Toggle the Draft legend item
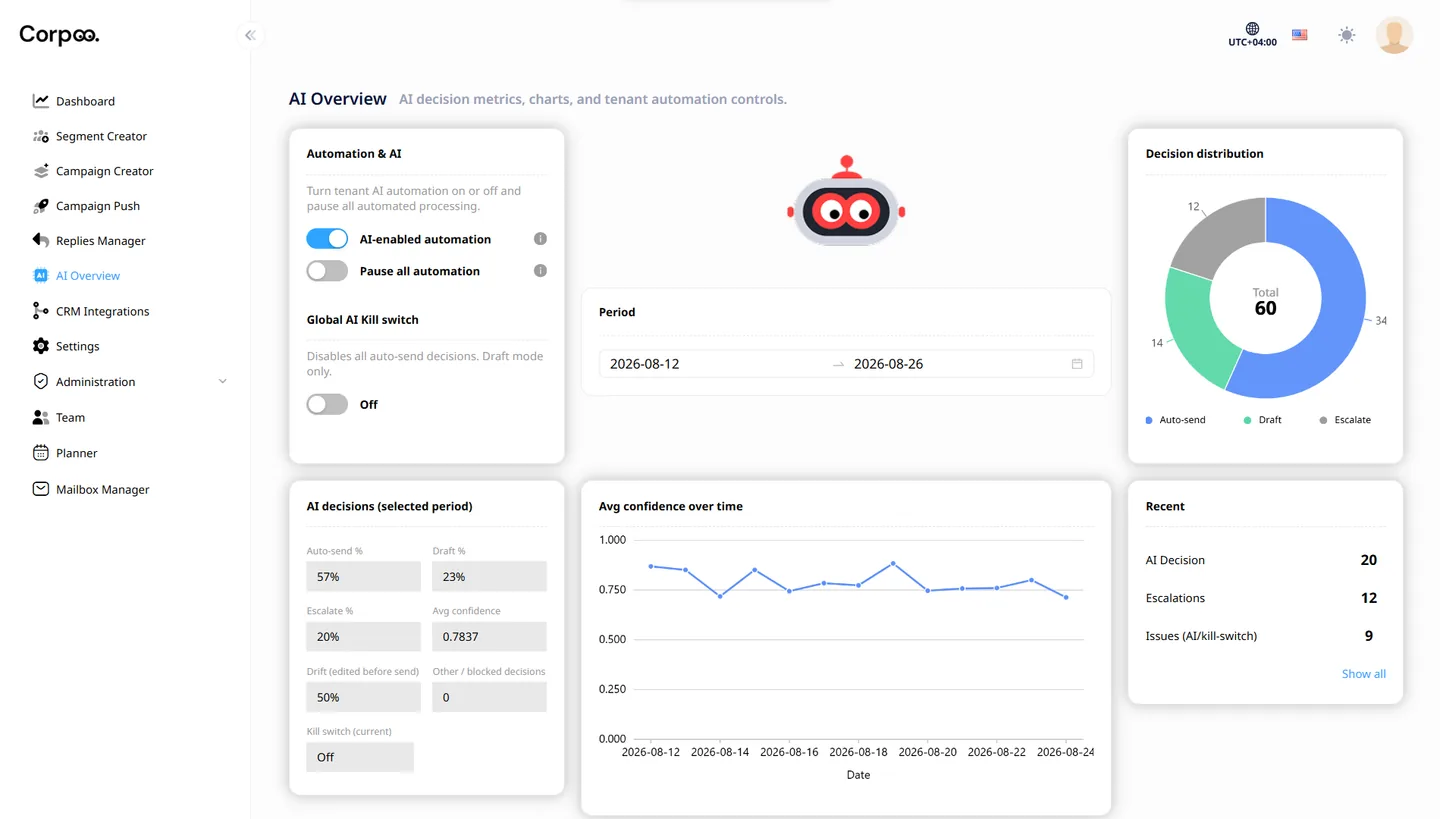Image resolution: width=1440 pixels, height=819 pixels. (1262, 420)
